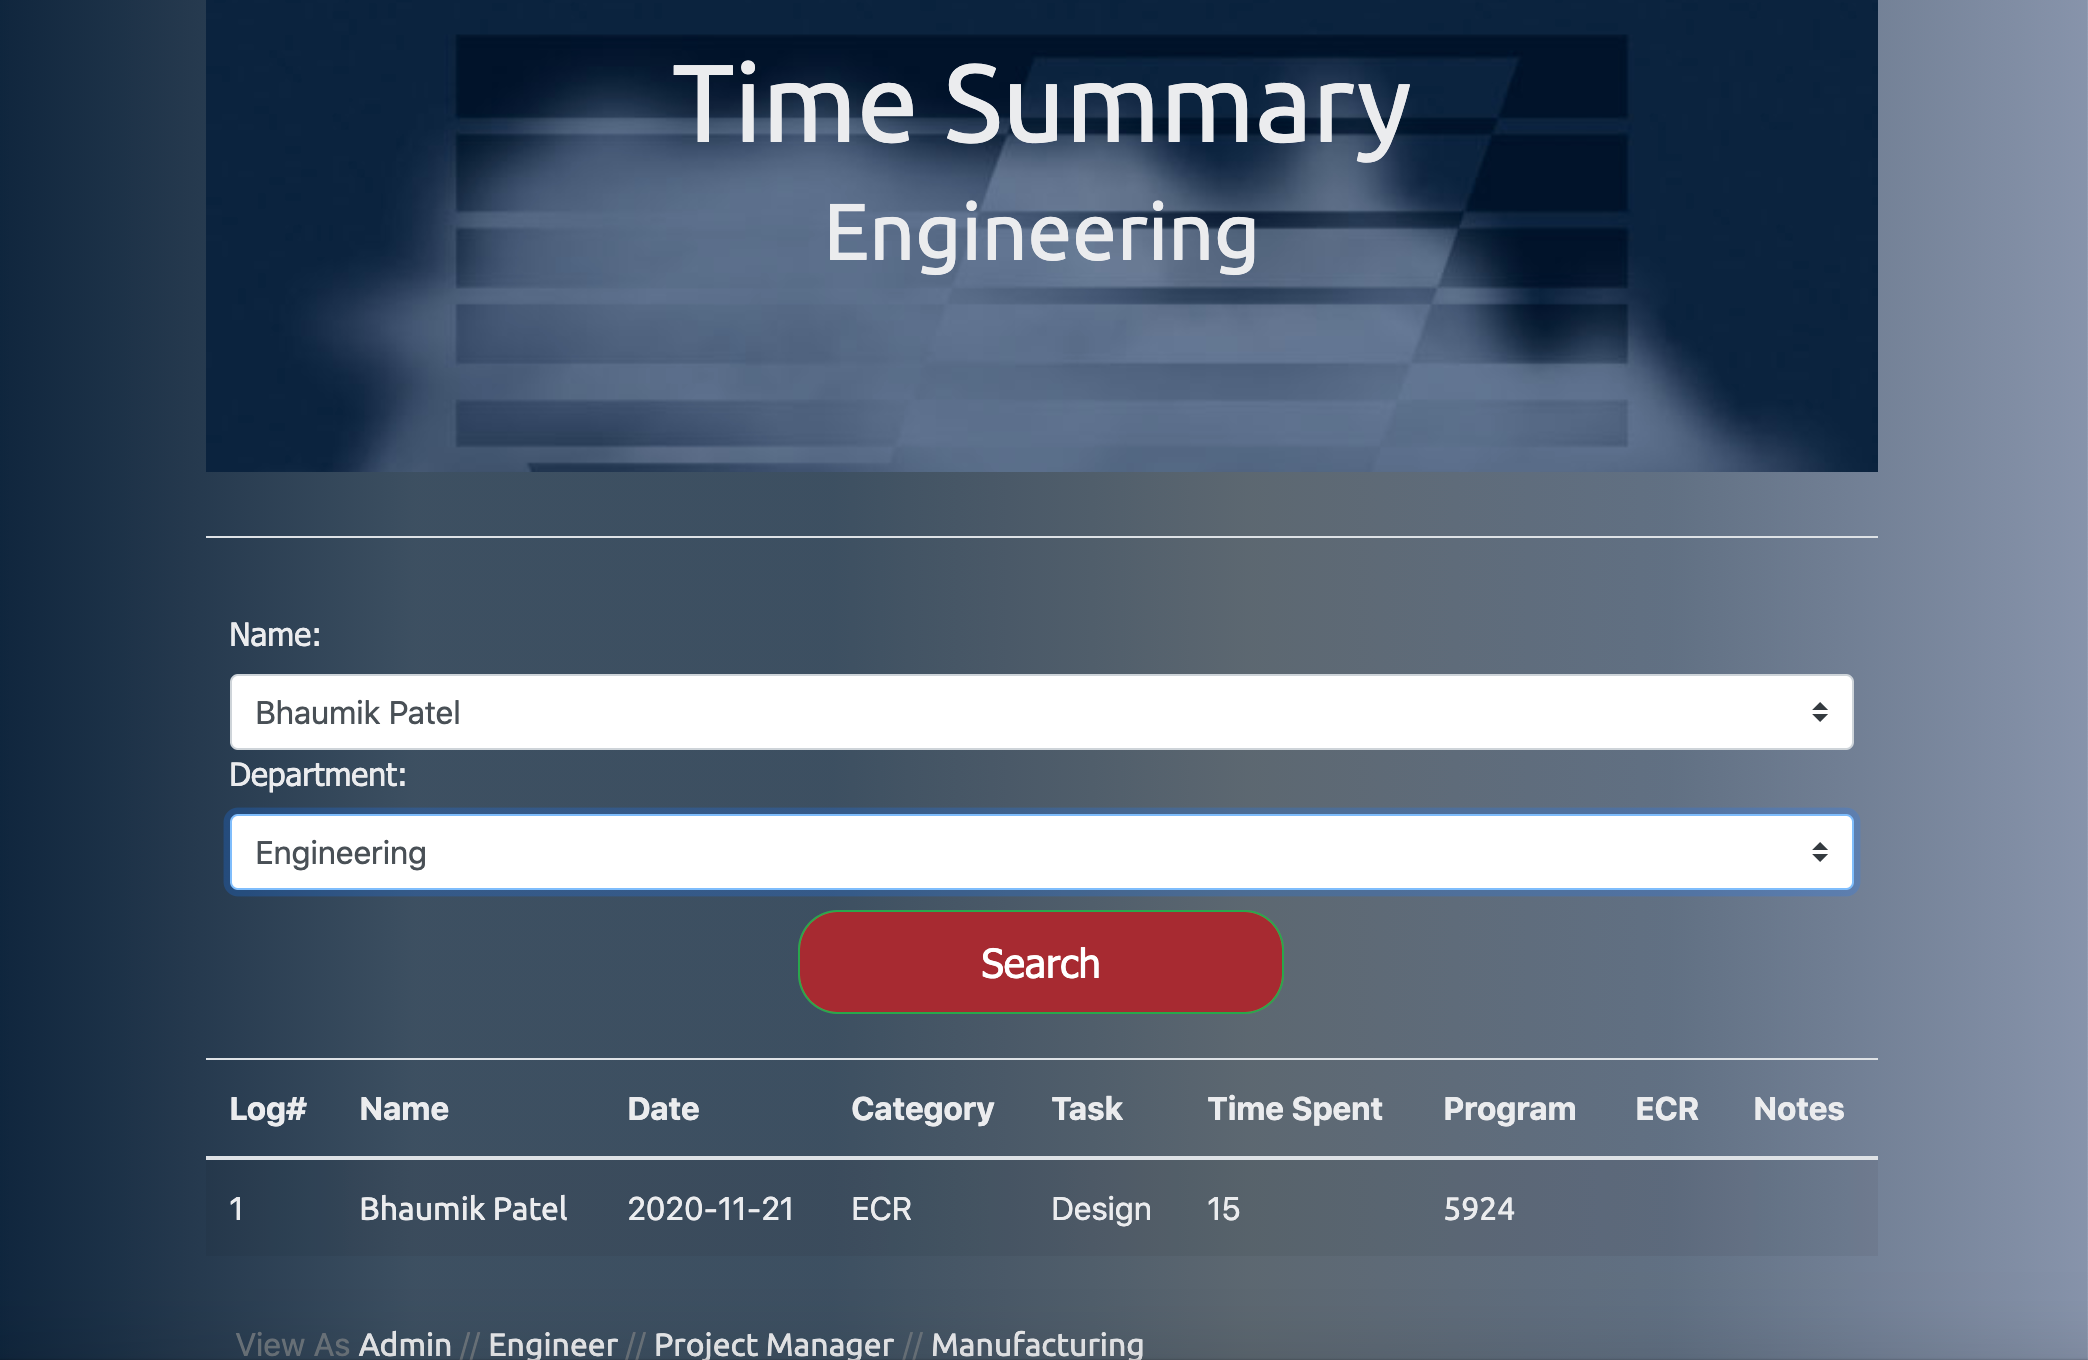Click the Category column header
Viewport: 2088px width, 1360px height.
click(x=922, y=1109)
